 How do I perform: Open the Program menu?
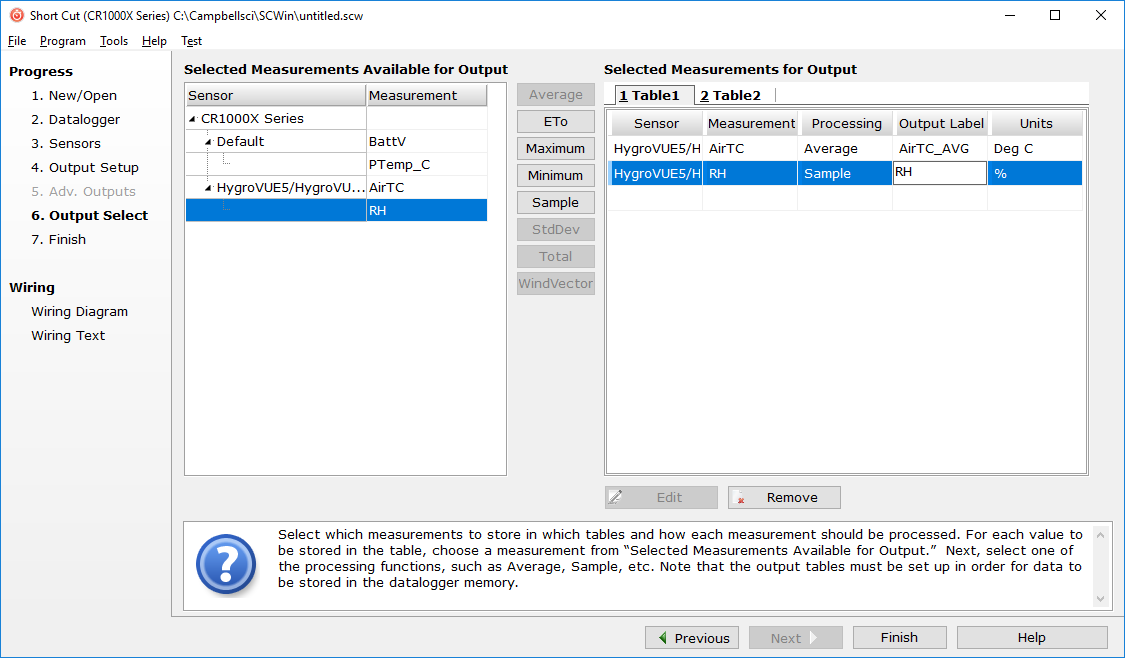tap(62, 41)
